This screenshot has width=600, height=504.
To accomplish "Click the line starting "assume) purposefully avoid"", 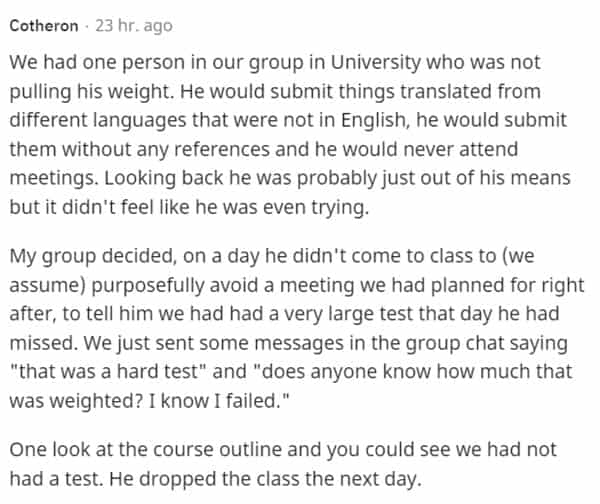I will click(296, 284).
